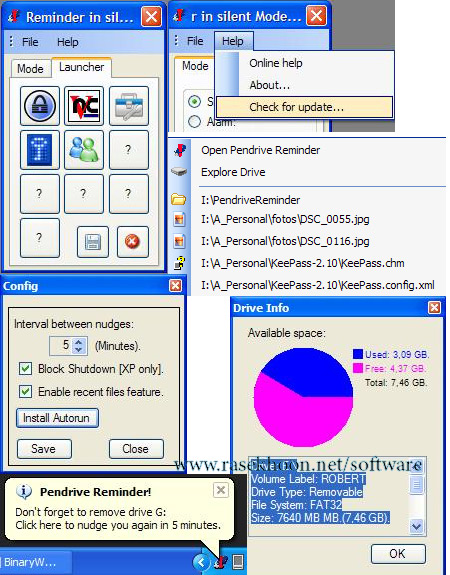Switch to the Mode tab in Launcher window
This screenshot has width=450, height=575.
click(x=30, y=69)
